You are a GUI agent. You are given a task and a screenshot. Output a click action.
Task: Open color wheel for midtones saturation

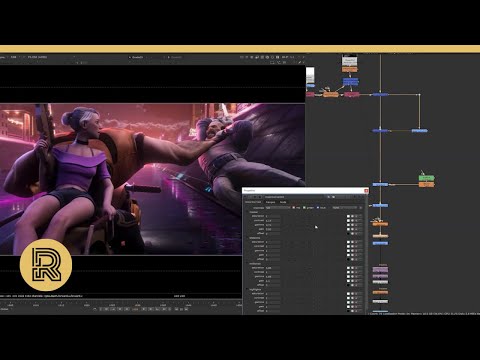[352, 268]
